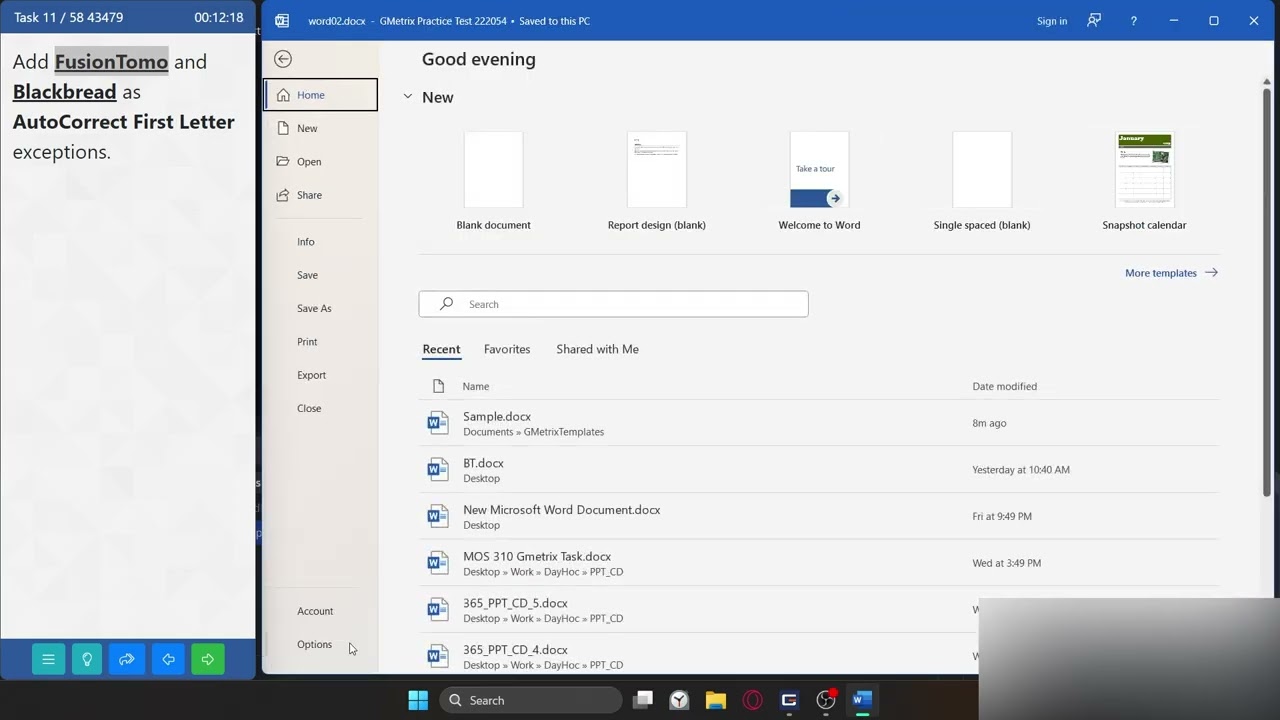
Task: Click the Sign in button
Action: [x=1052, y=21]
